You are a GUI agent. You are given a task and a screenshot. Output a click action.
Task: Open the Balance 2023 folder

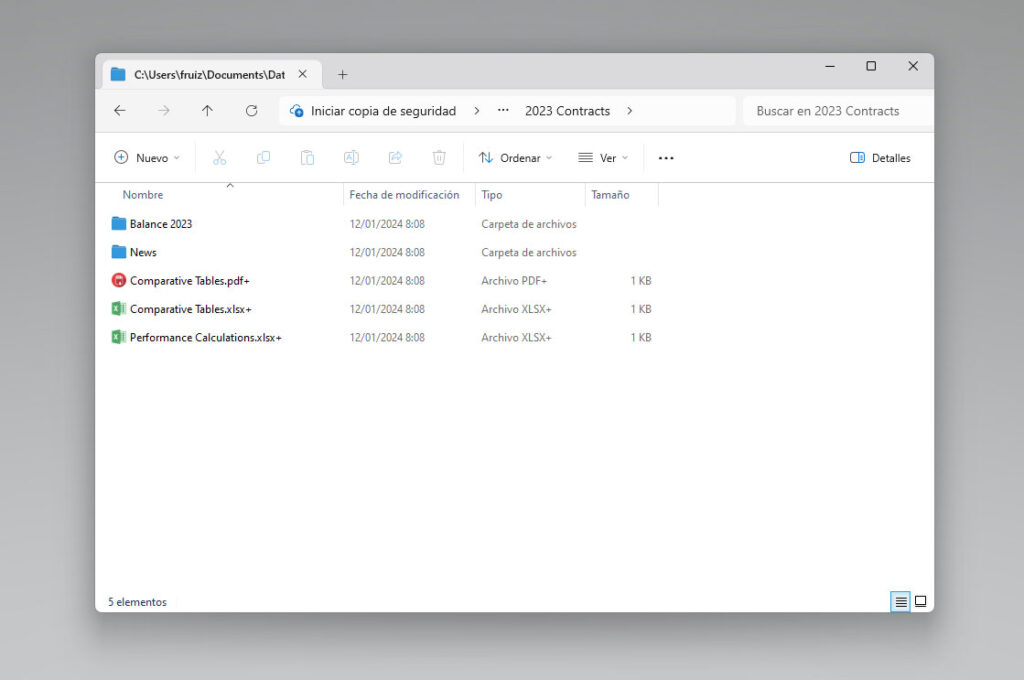tap(163, 223)
